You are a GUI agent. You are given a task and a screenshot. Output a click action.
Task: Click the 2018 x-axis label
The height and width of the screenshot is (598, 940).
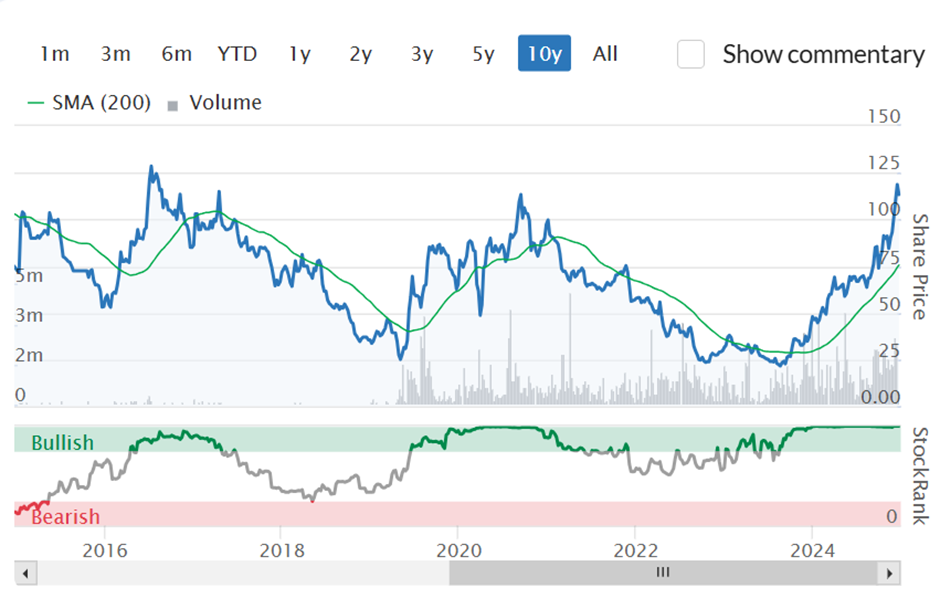(282, 550)
